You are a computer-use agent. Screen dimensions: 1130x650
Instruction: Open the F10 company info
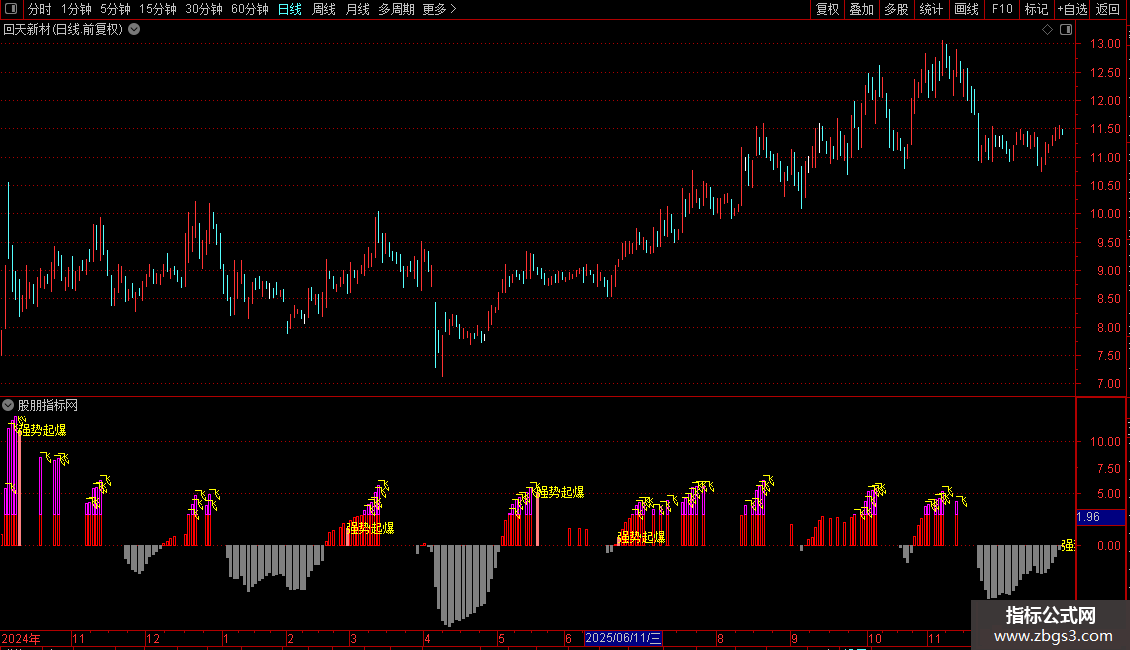1002,9
